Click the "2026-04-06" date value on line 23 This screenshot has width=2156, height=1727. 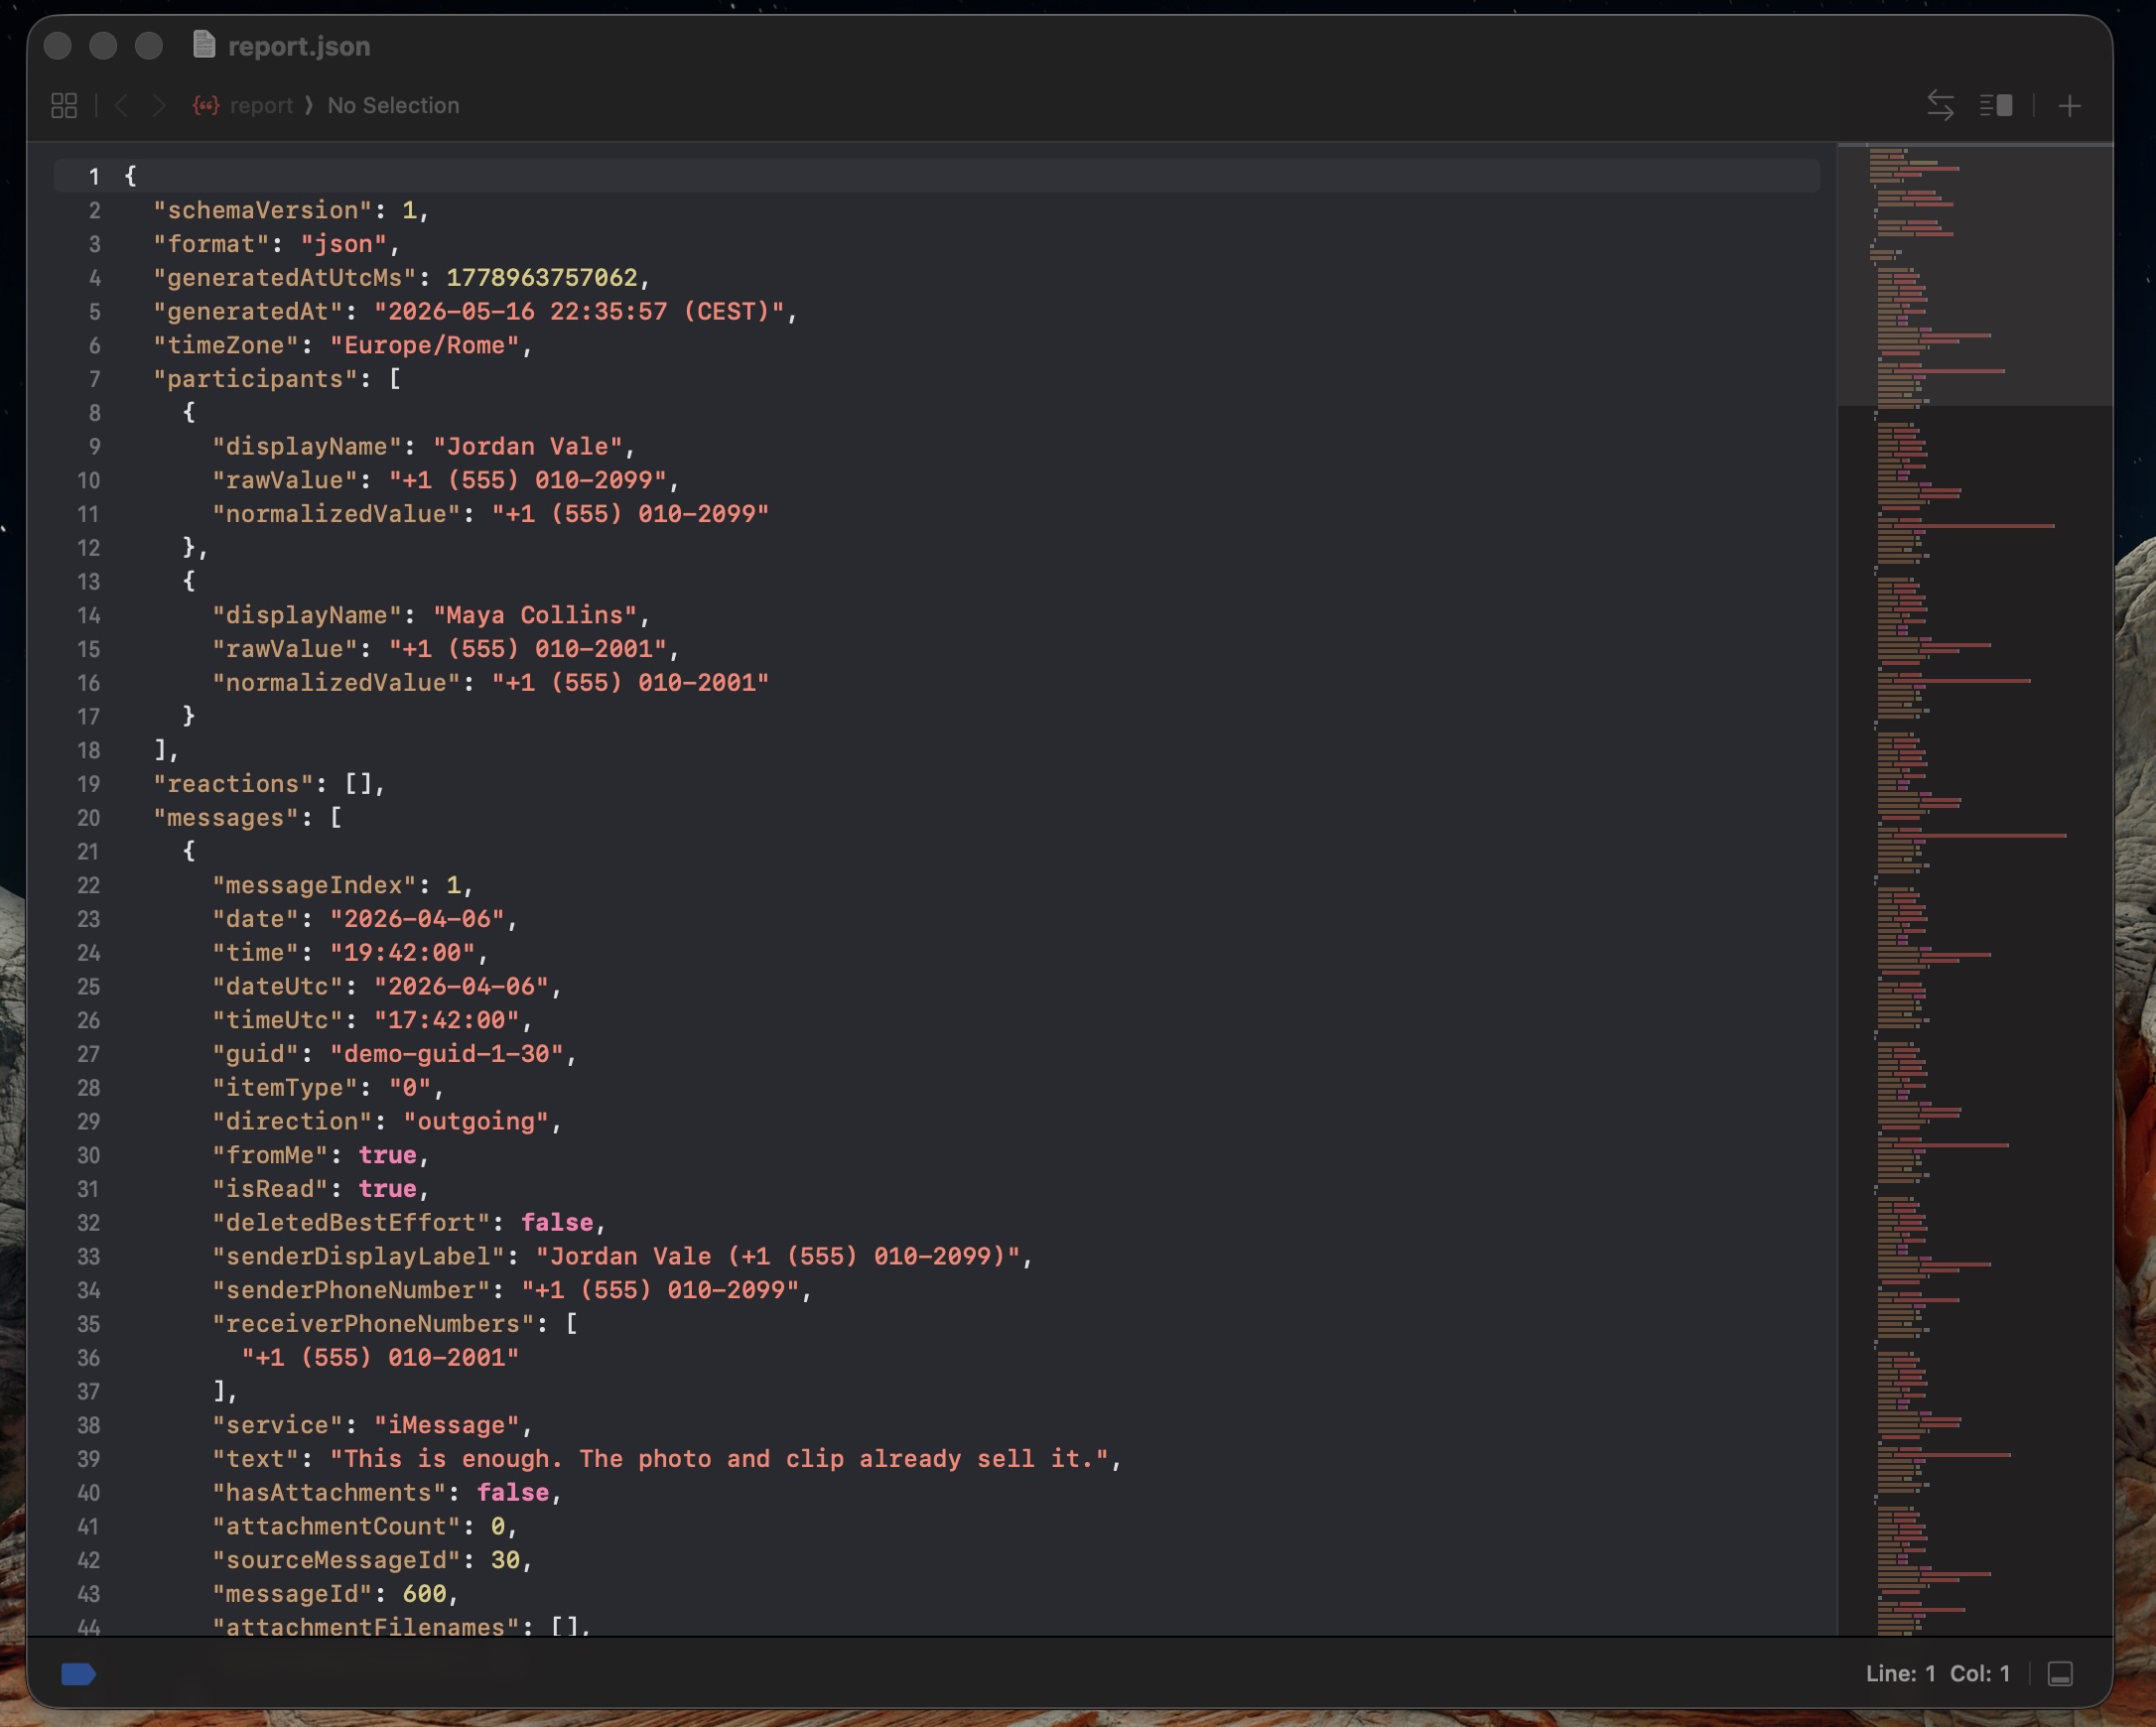coord(417,919)
